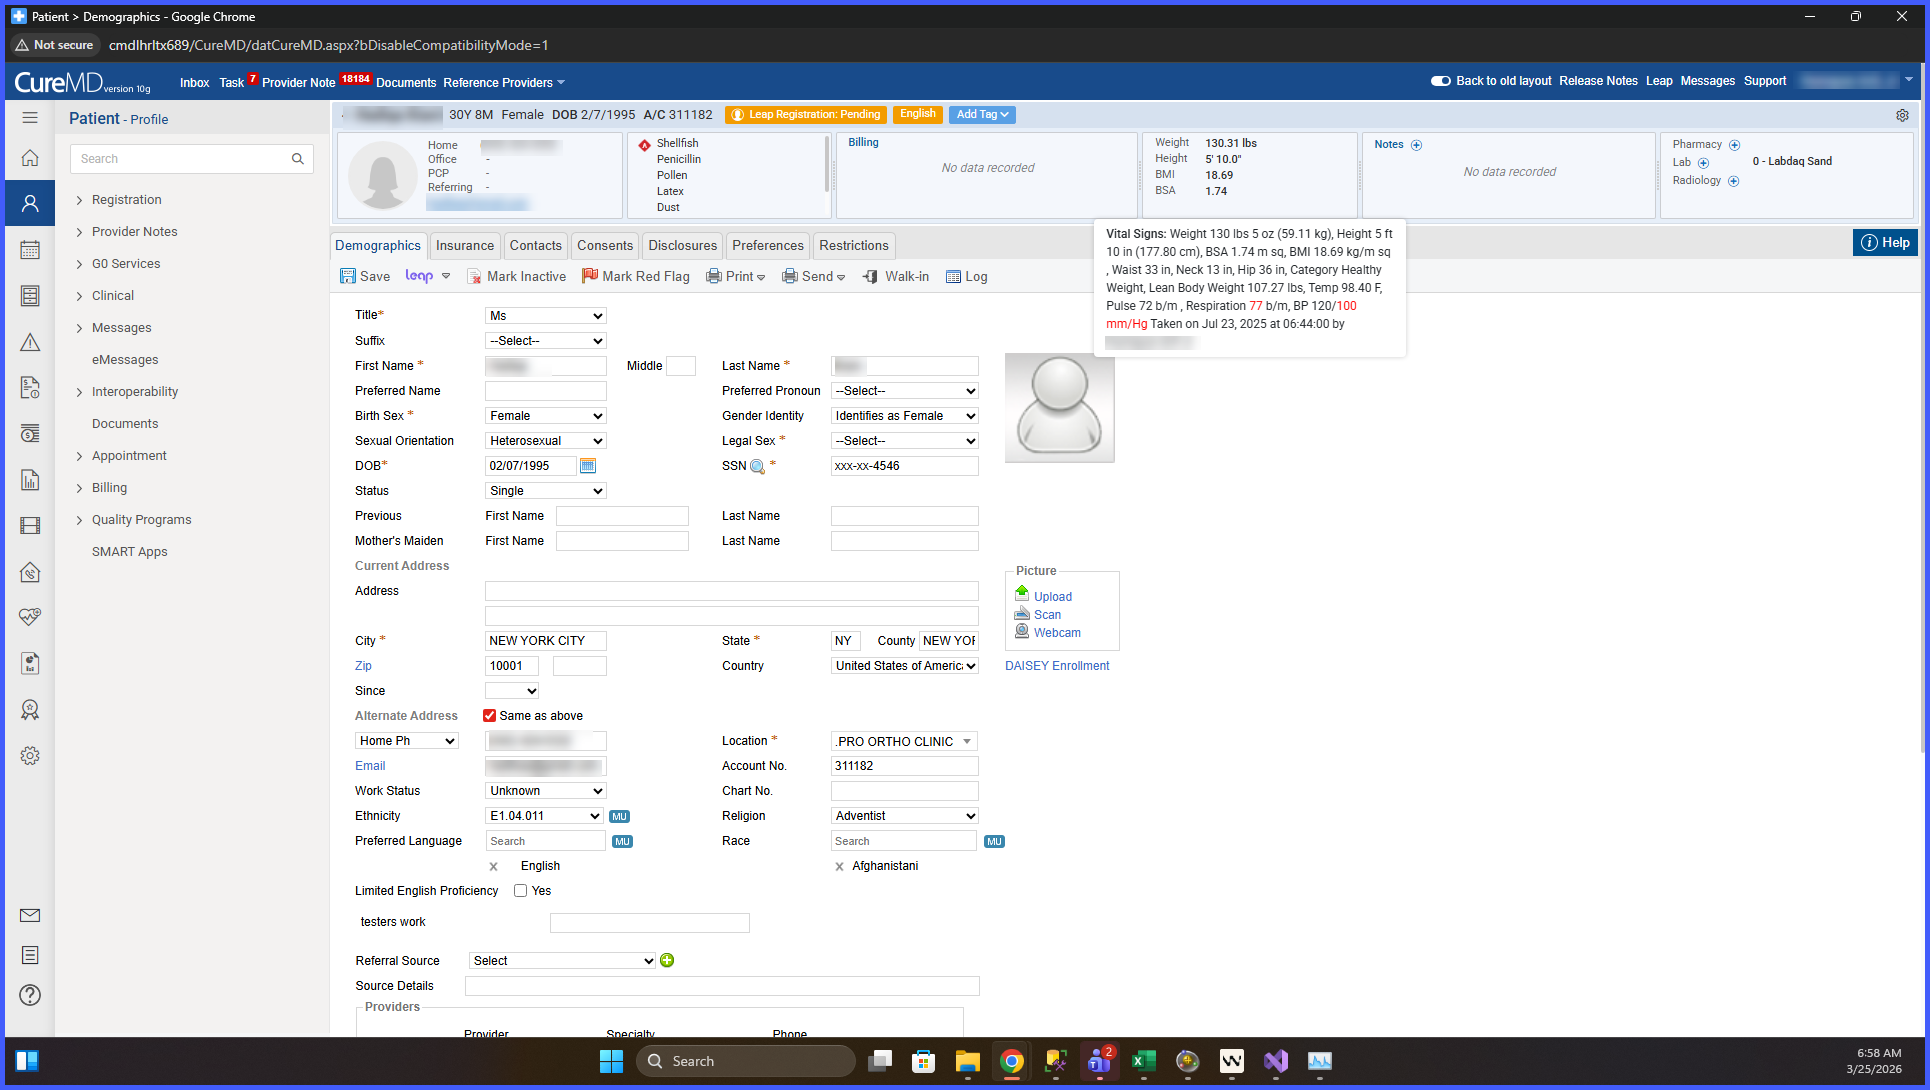Open the patient header settings gear

(1902, 115)
